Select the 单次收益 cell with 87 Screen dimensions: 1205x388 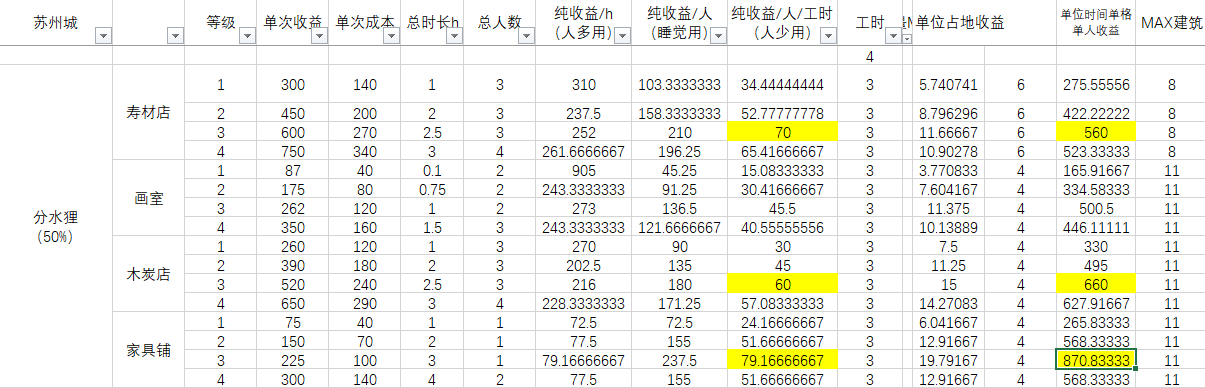click(292, 170)
